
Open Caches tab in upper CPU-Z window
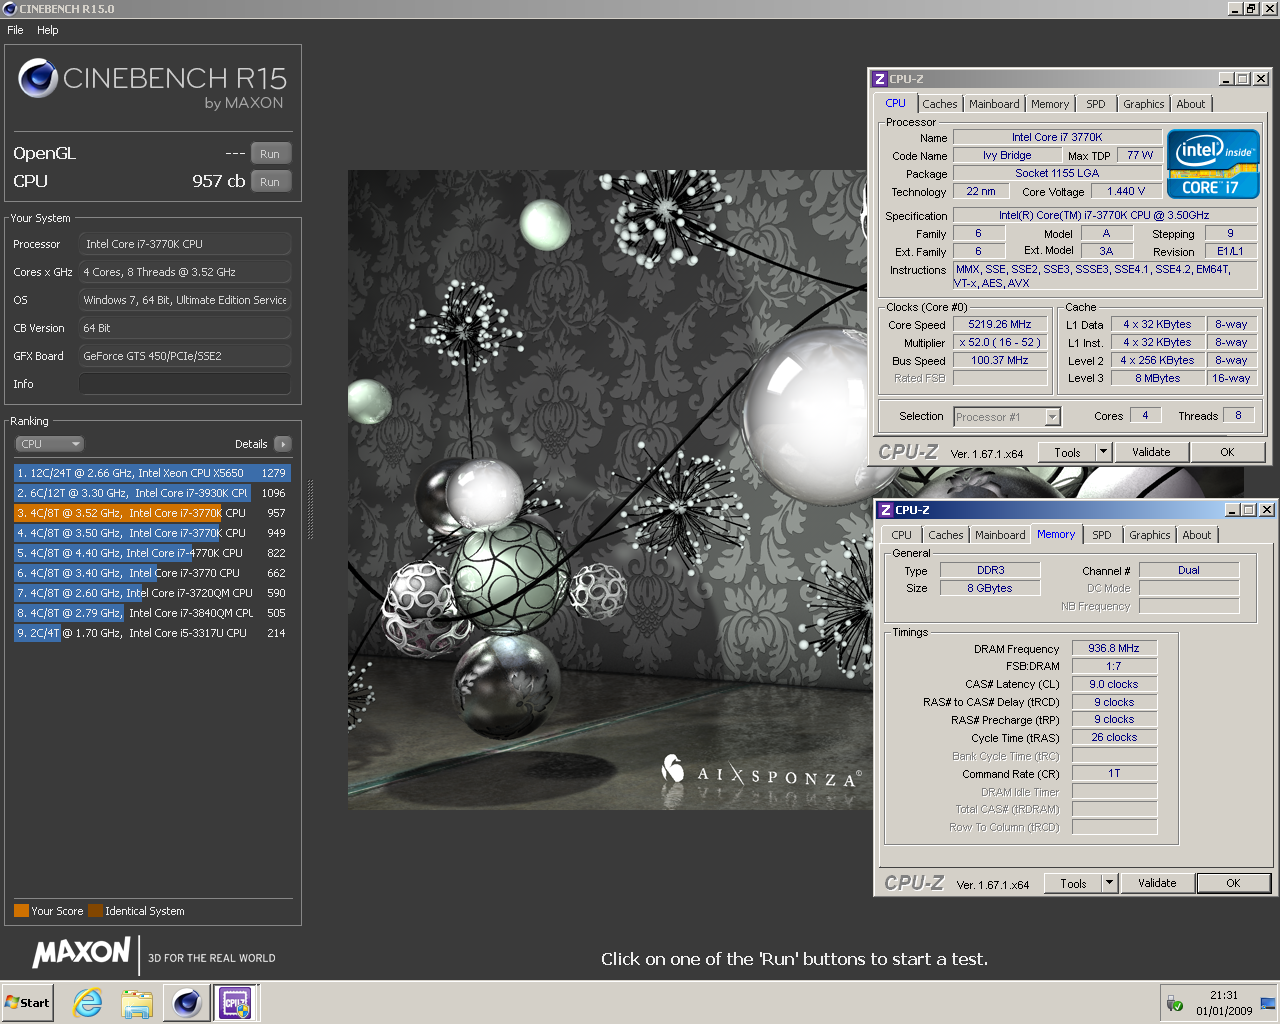coord(940,104)
